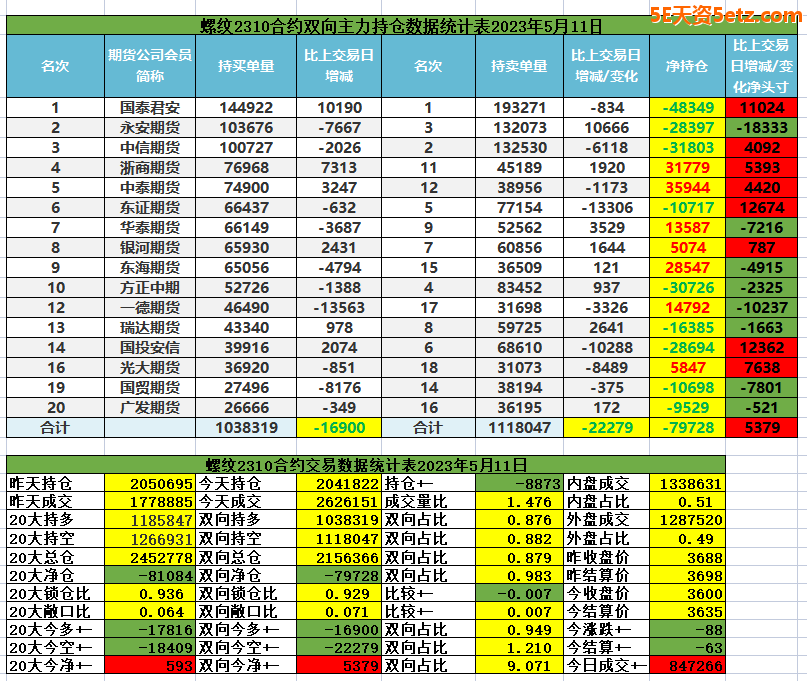Select the 今收盘价 value 3600

click(x=688, y=593)
